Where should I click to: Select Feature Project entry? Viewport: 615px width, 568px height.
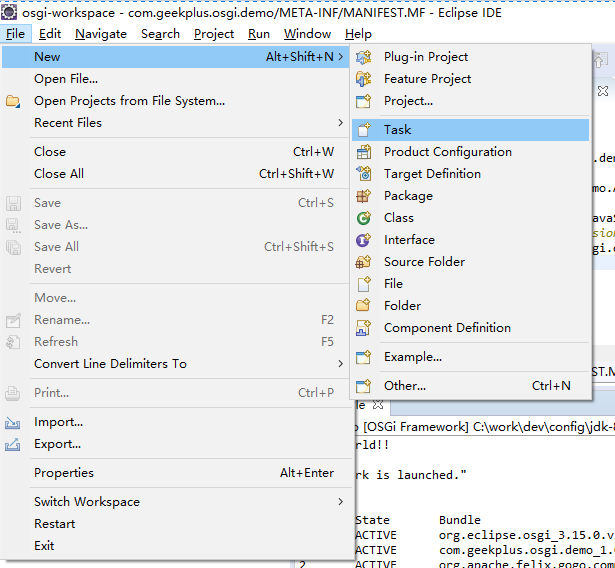[470, 79]
